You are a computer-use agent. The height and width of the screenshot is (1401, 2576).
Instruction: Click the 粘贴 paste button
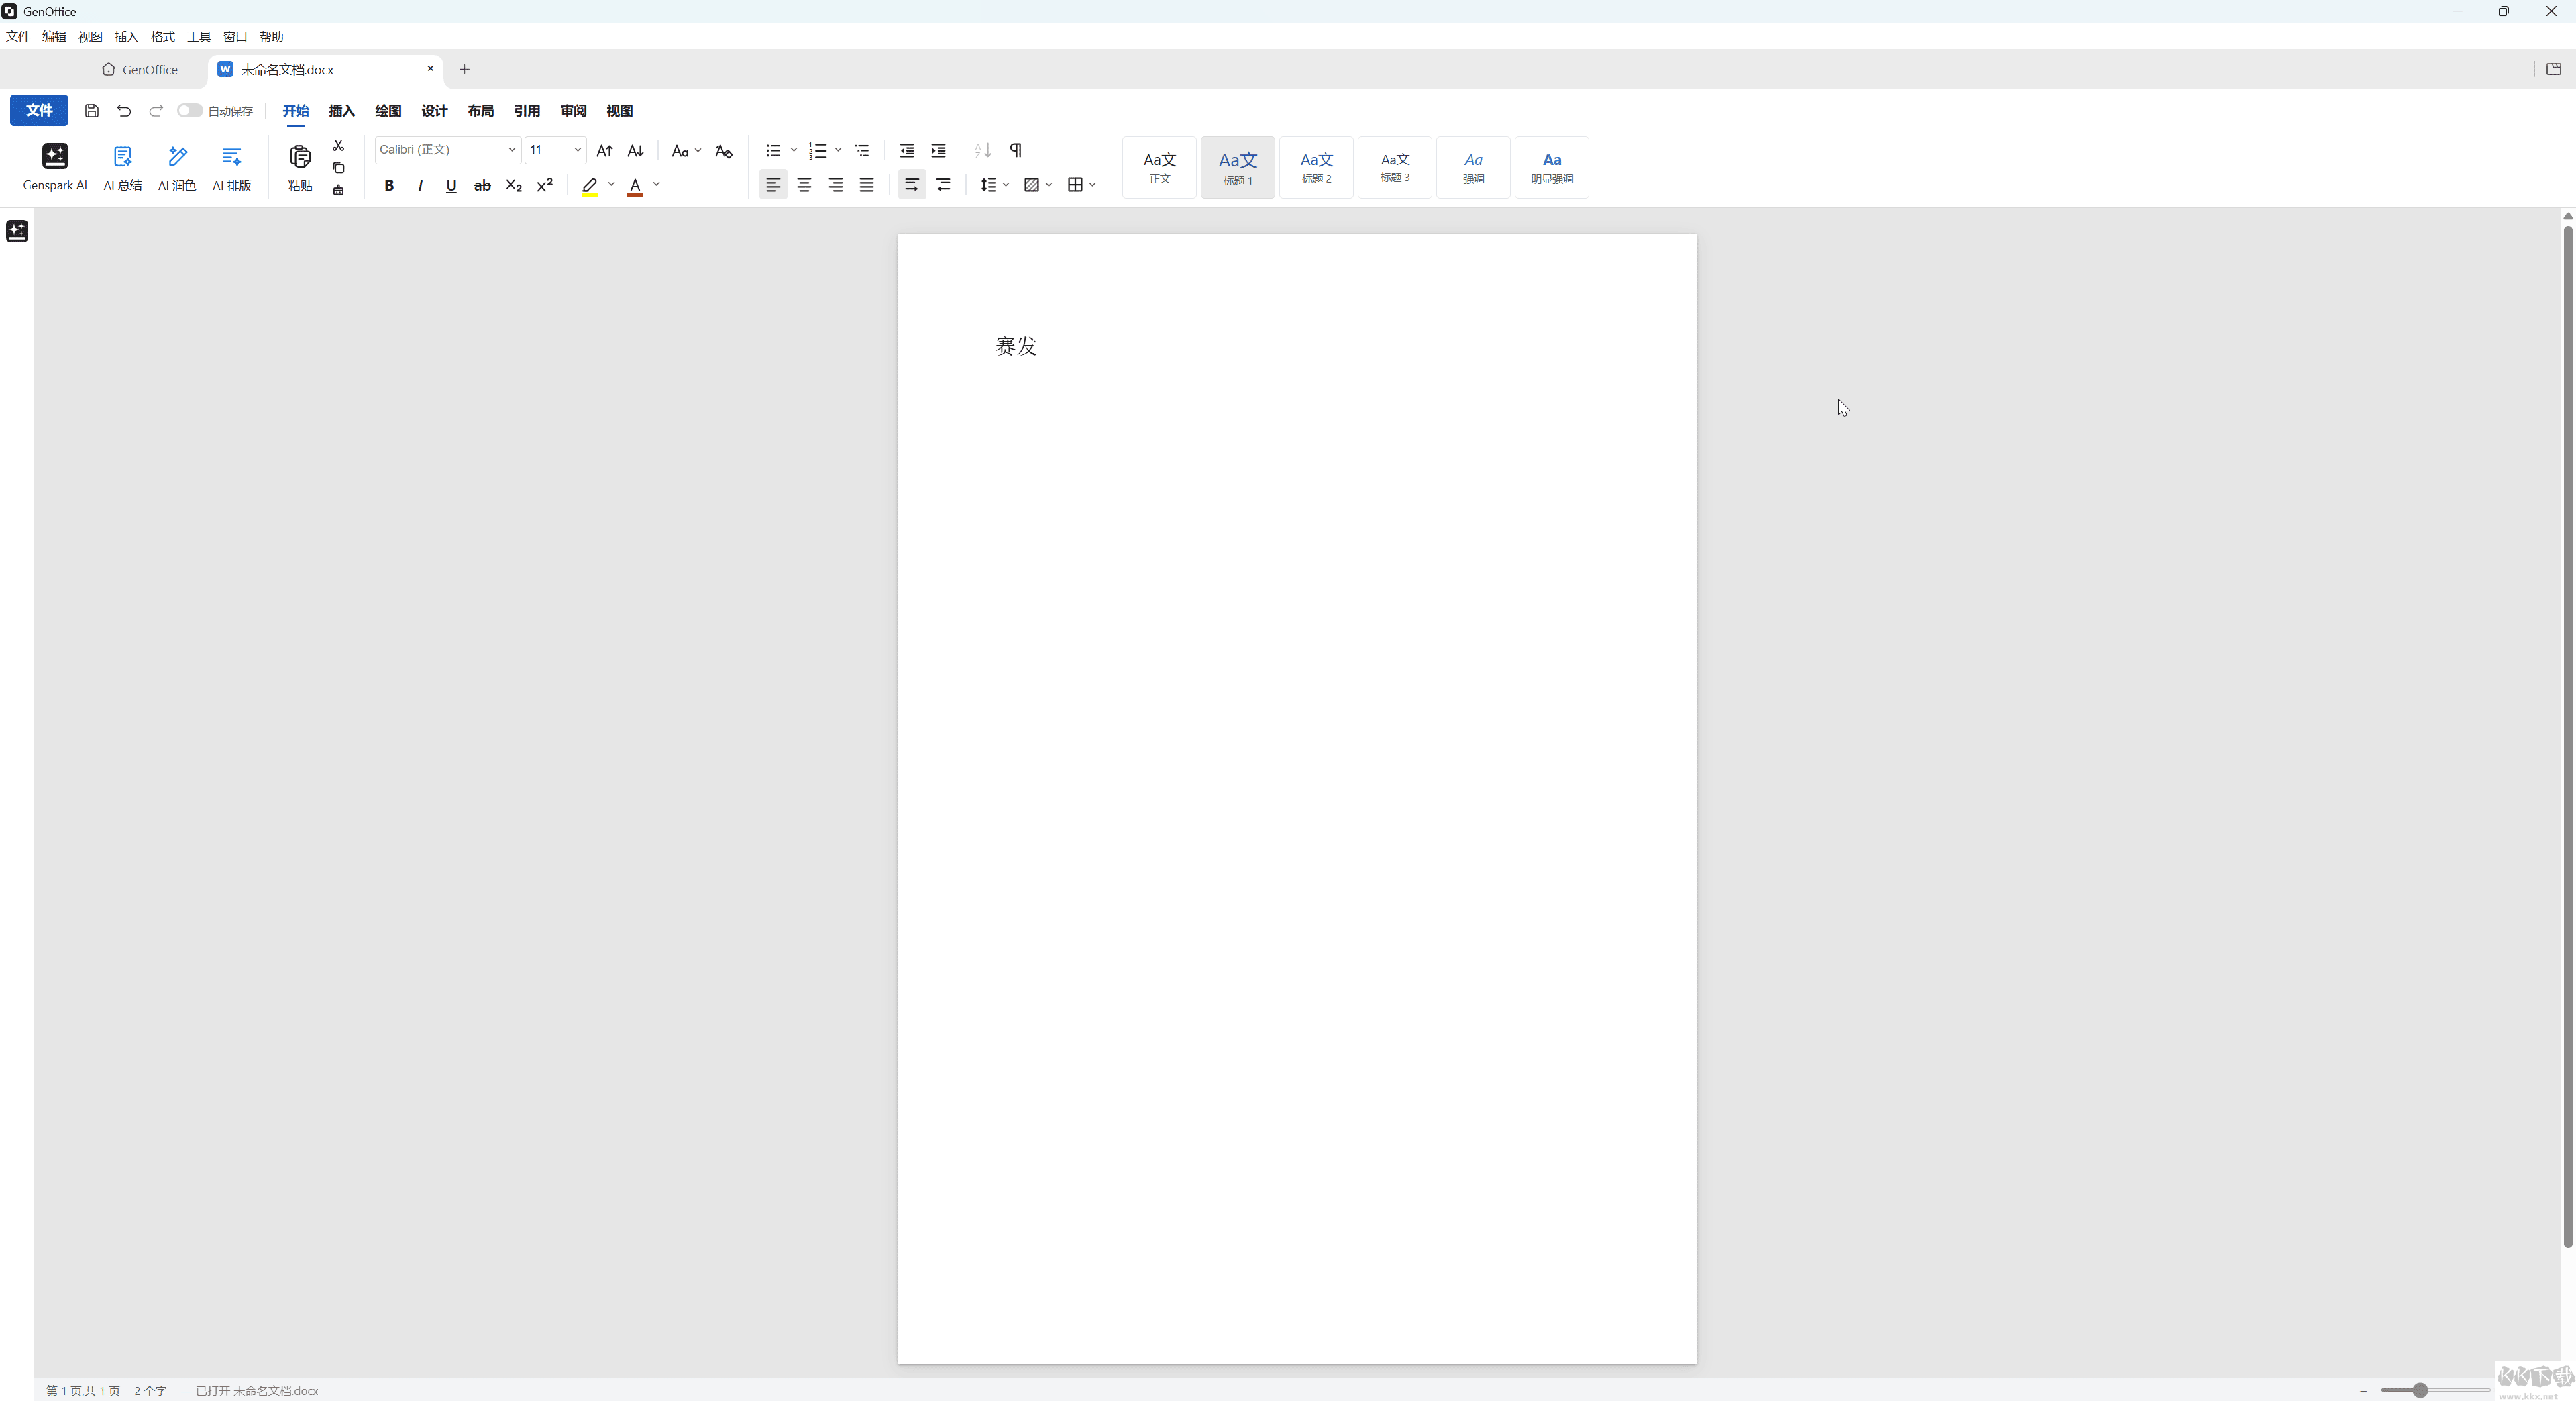click(300, 167)
